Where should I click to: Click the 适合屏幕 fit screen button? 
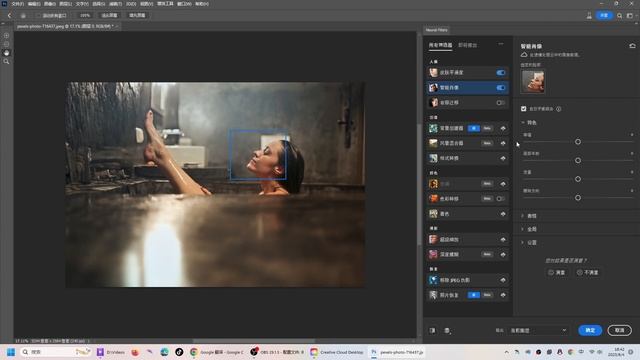(109, 16)
